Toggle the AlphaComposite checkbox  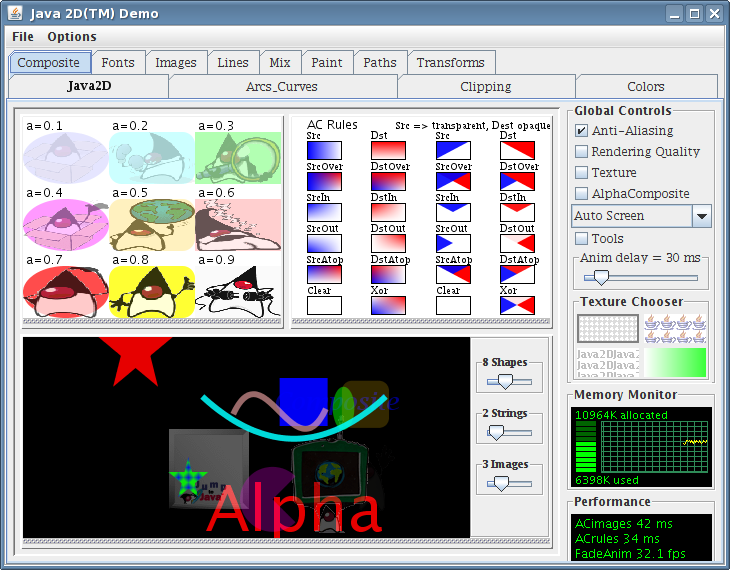[x=581, y=194]
